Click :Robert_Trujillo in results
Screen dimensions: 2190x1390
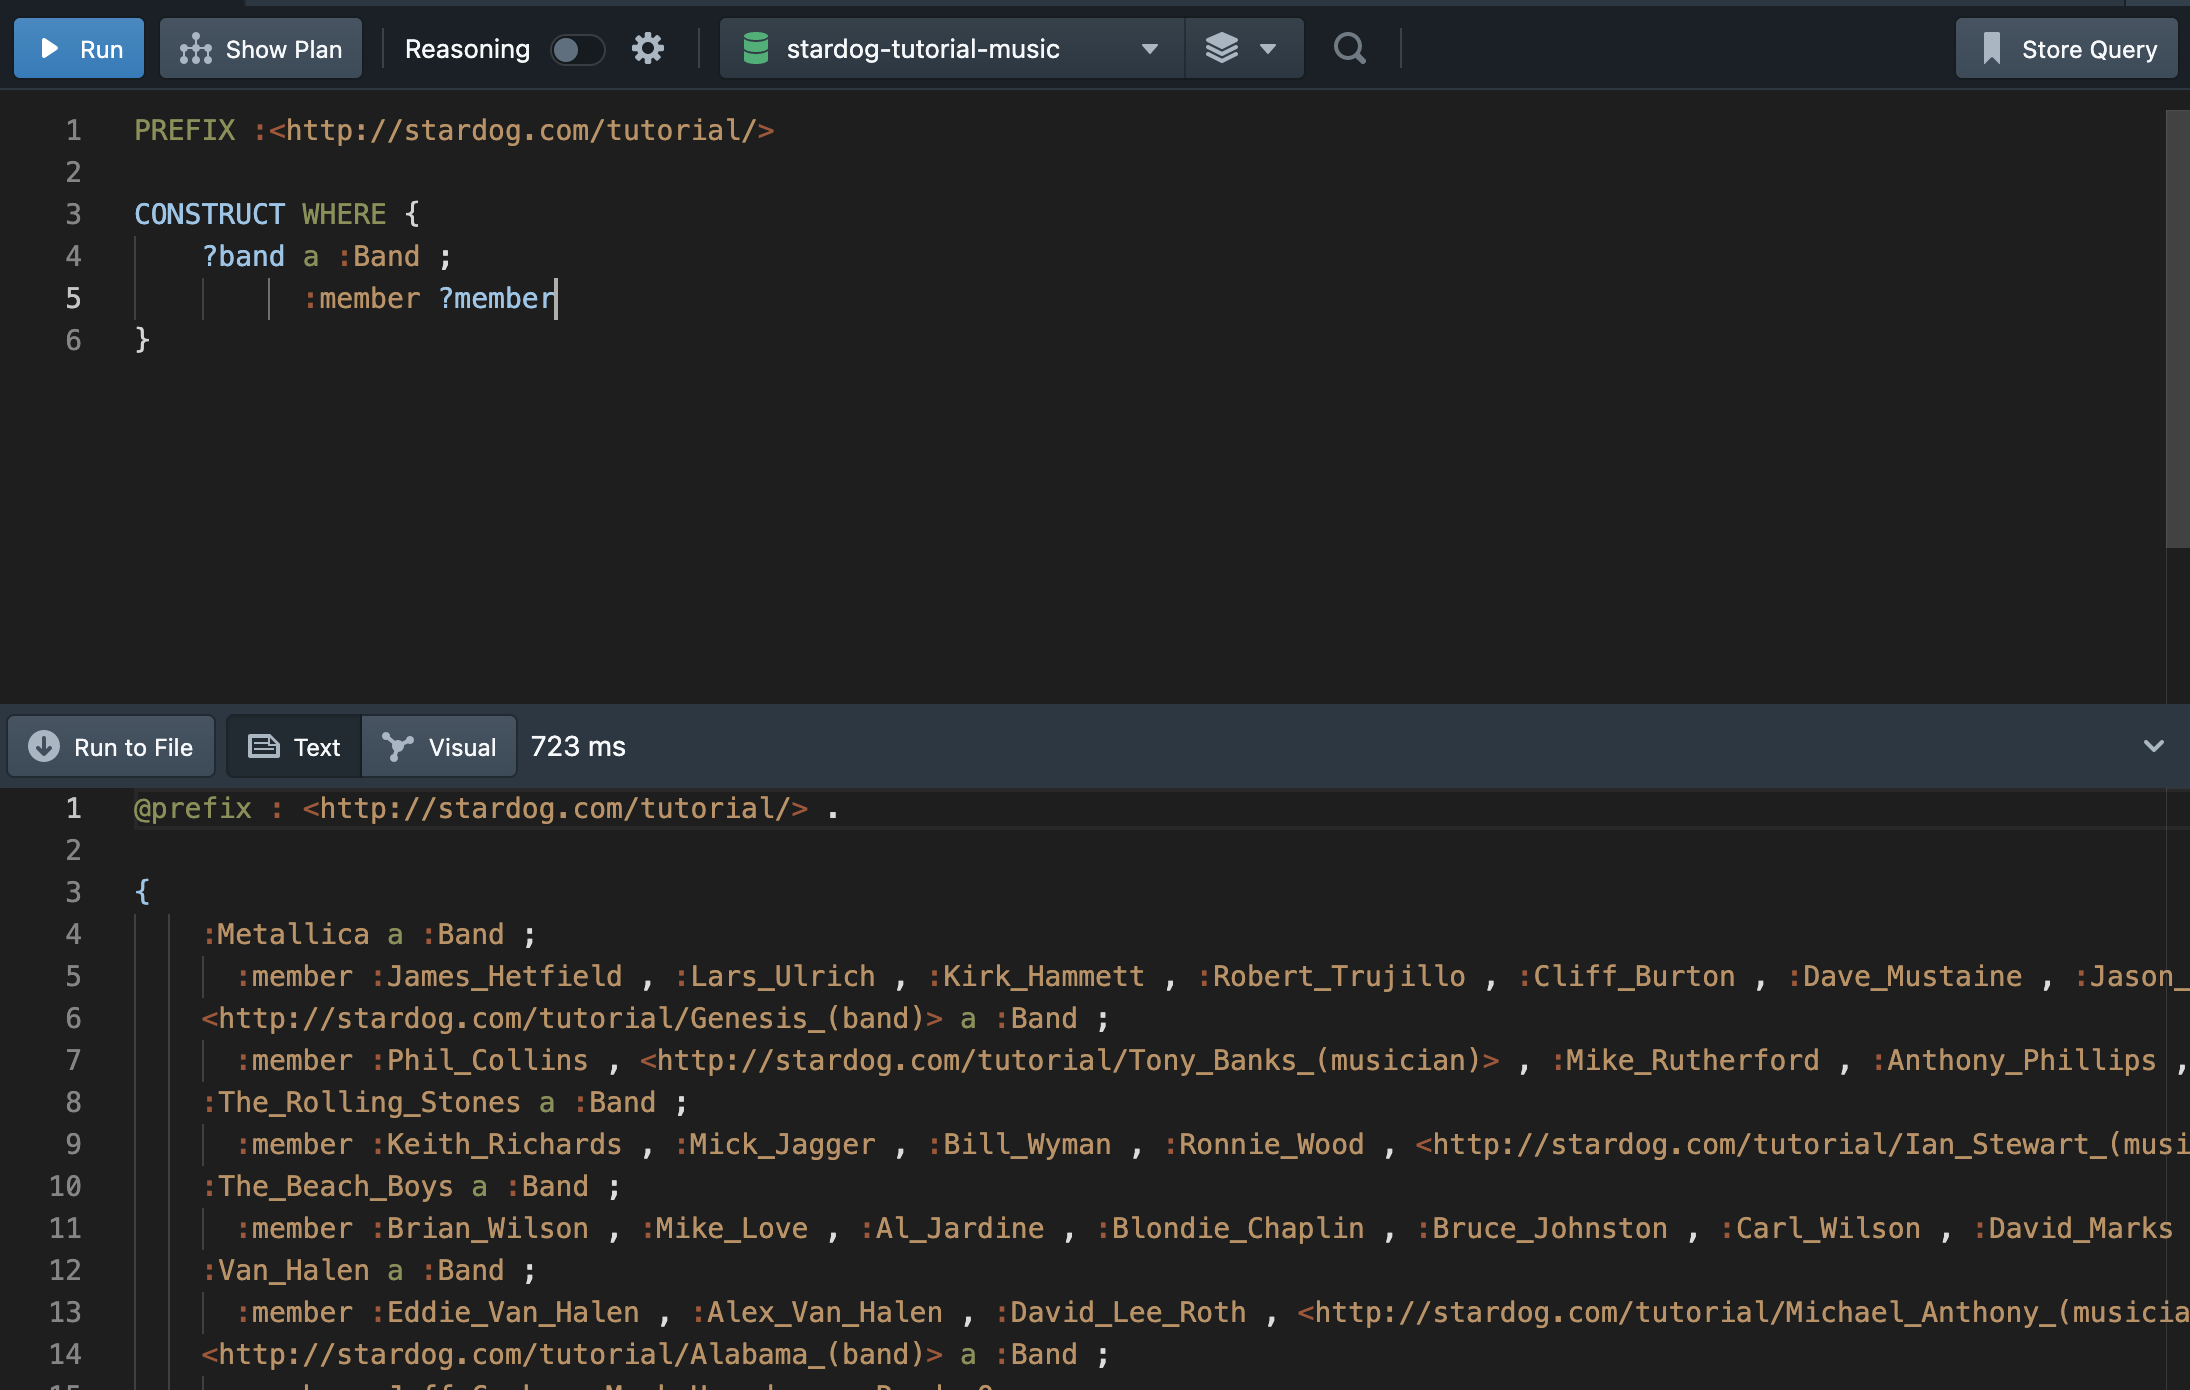(1332, 976)
